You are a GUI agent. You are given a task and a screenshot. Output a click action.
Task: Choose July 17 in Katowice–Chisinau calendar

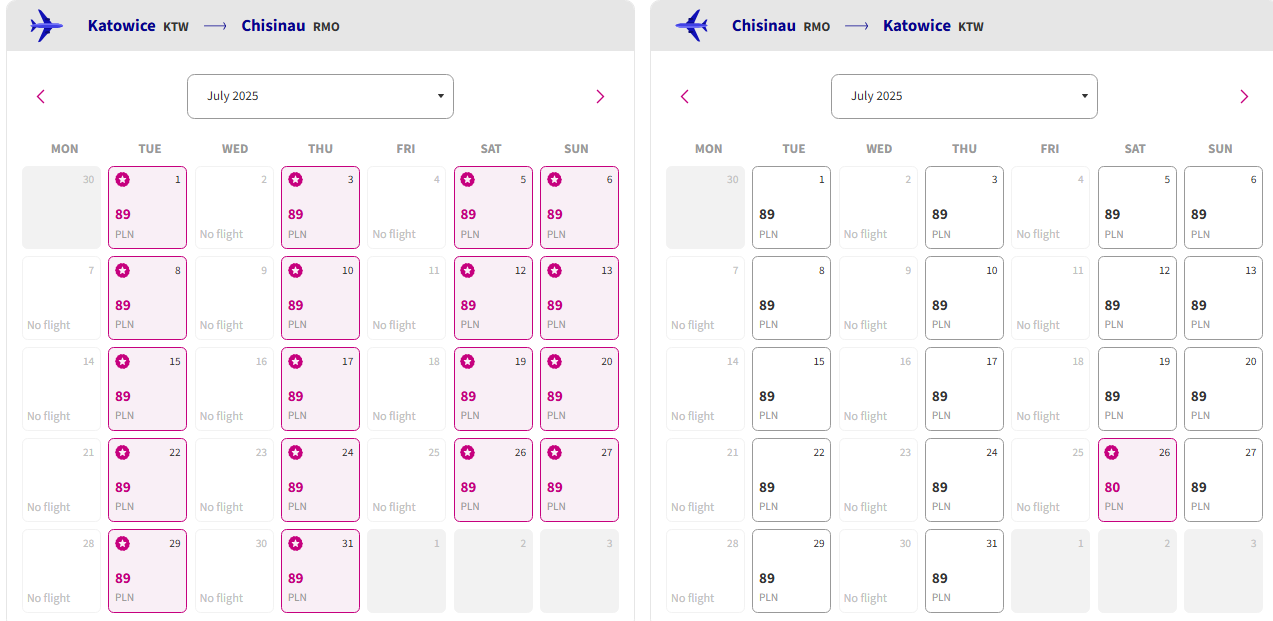[x=320, y=389]
